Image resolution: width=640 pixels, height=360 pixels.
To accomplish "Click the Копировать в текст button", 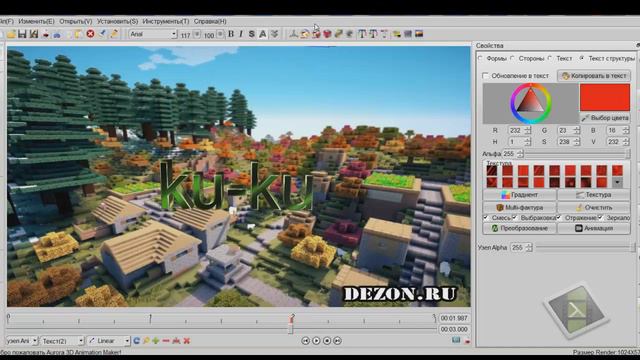I will pos(594,76).
